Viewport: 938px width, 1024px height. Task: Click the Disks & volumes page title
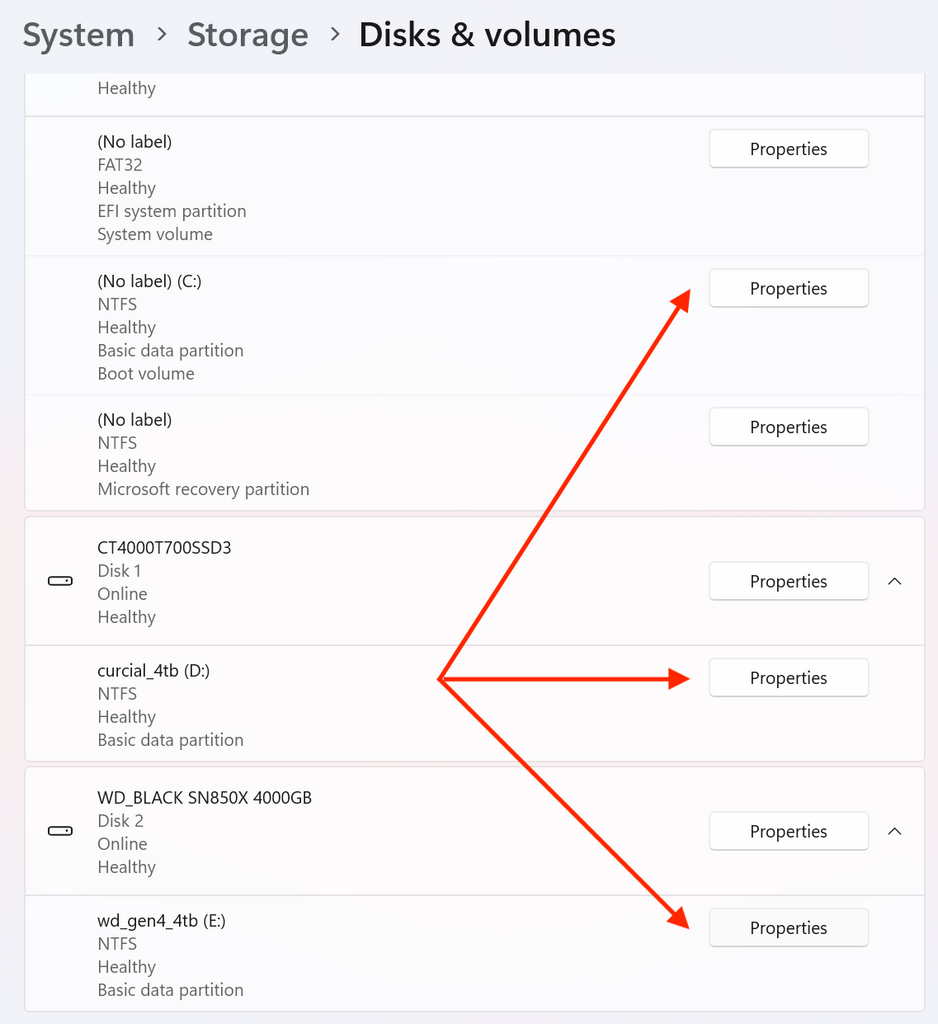[487, 35]
